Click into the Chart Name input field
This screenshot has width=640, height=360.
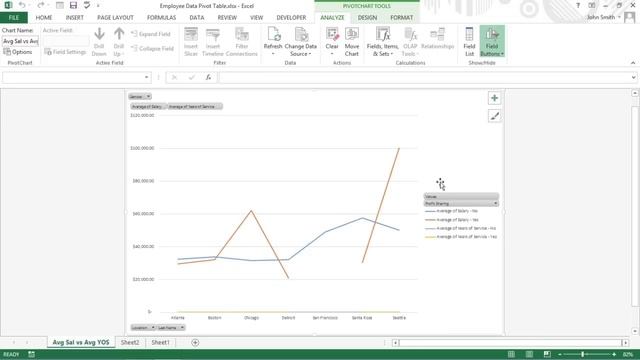coord(20,41)
